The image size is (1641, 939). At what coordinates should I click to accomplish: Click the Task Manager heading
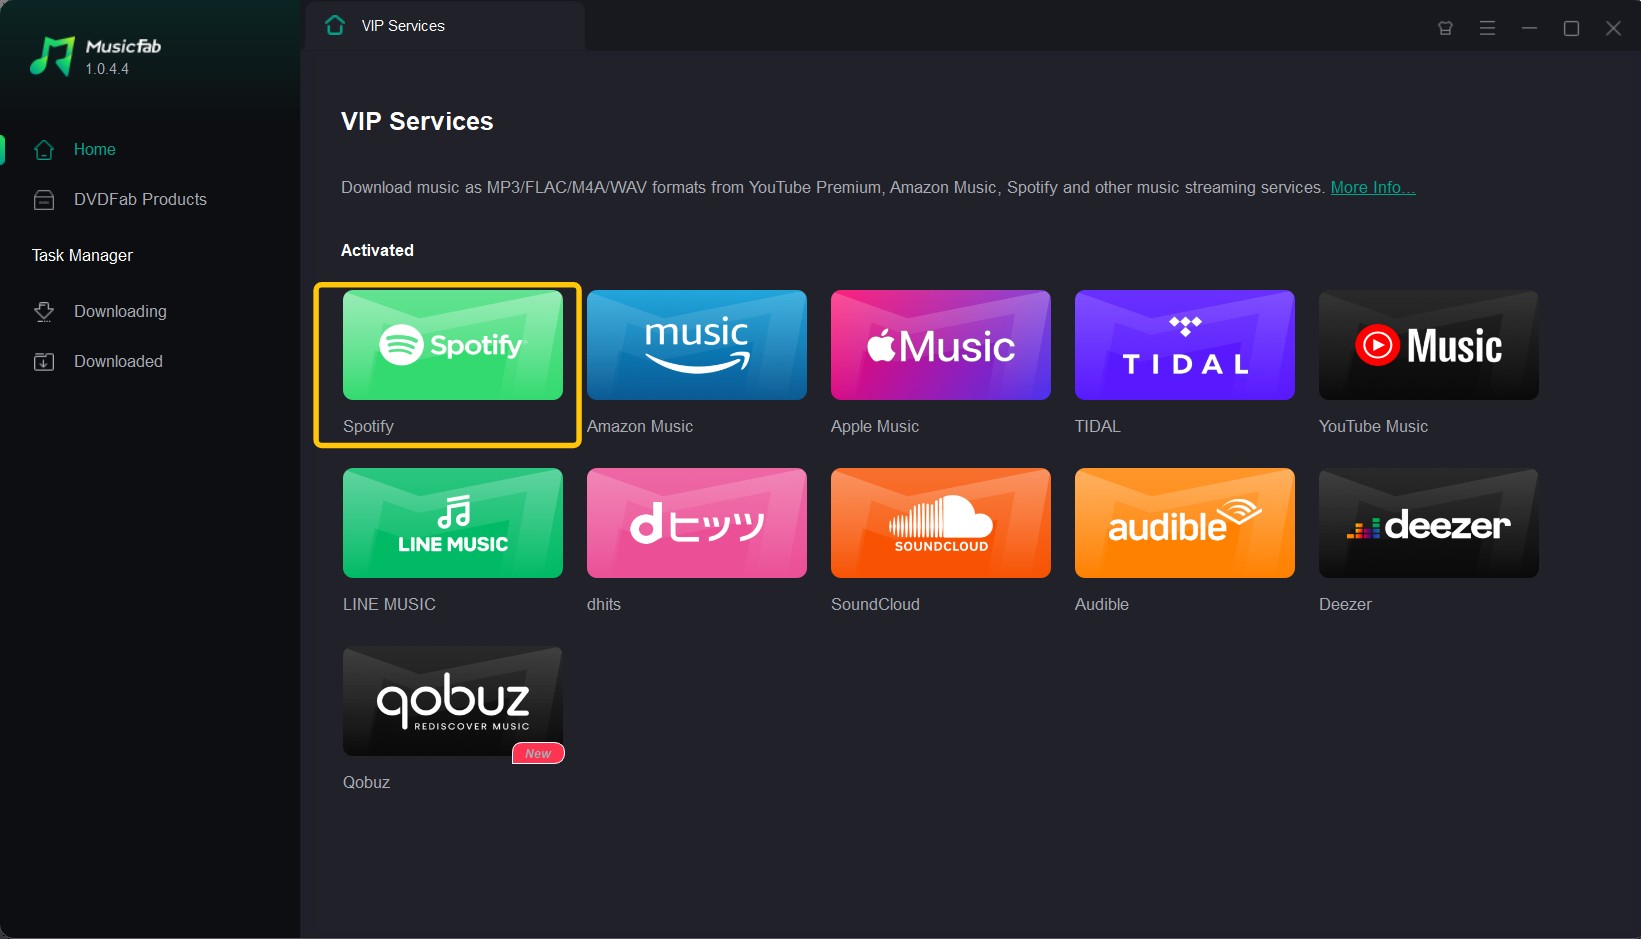coord(82,255)
